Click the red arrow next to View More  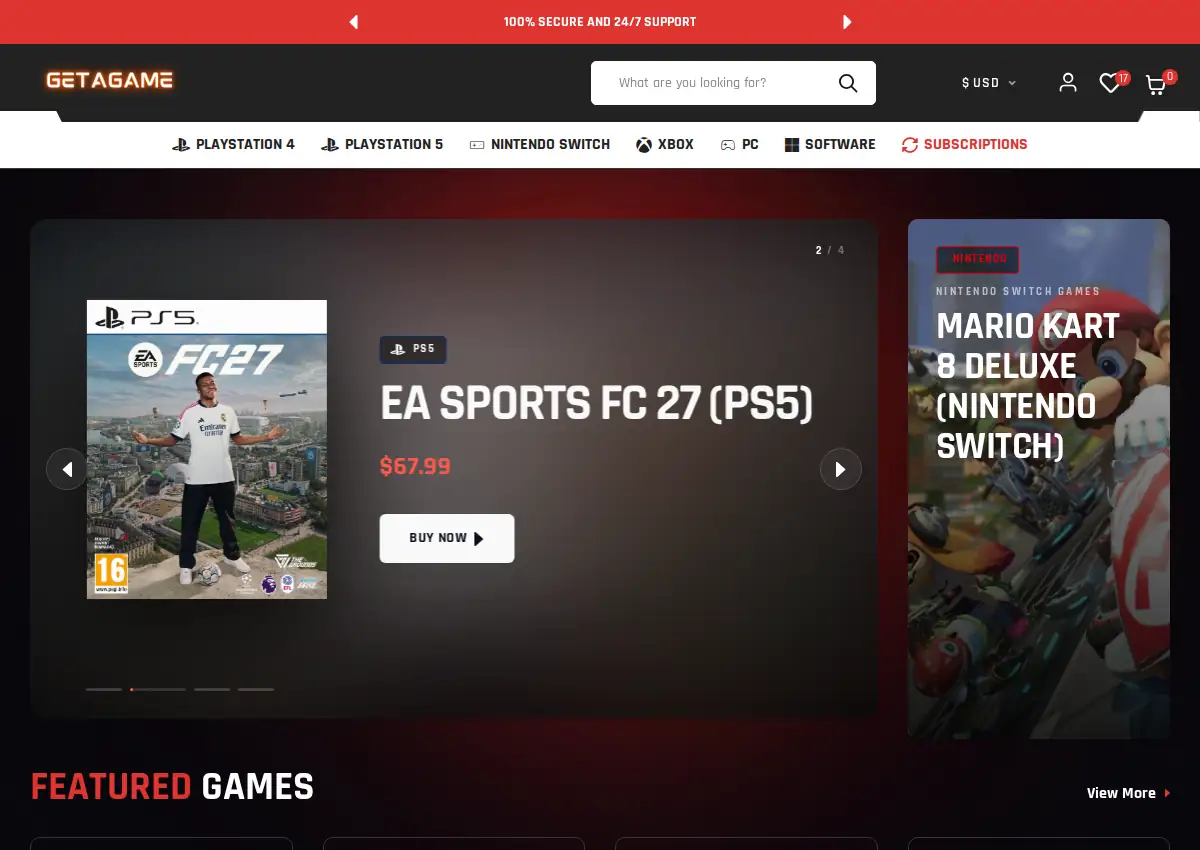point(1167,794)
